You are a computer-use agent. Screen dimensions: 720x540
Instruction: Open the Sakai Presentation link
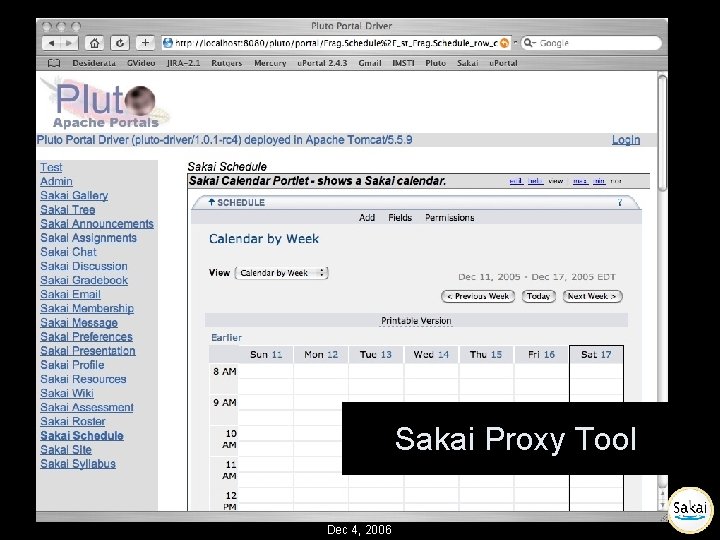(88, 351)
